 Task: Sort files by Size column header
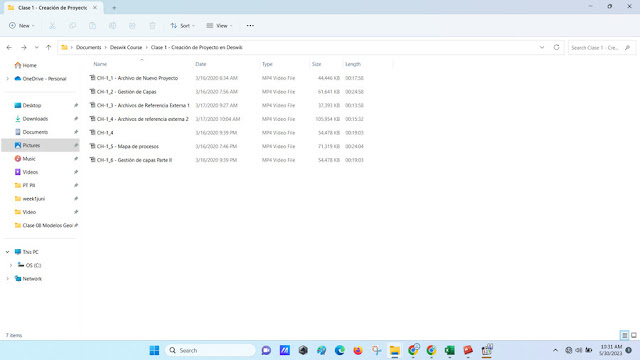pos(316,64)
